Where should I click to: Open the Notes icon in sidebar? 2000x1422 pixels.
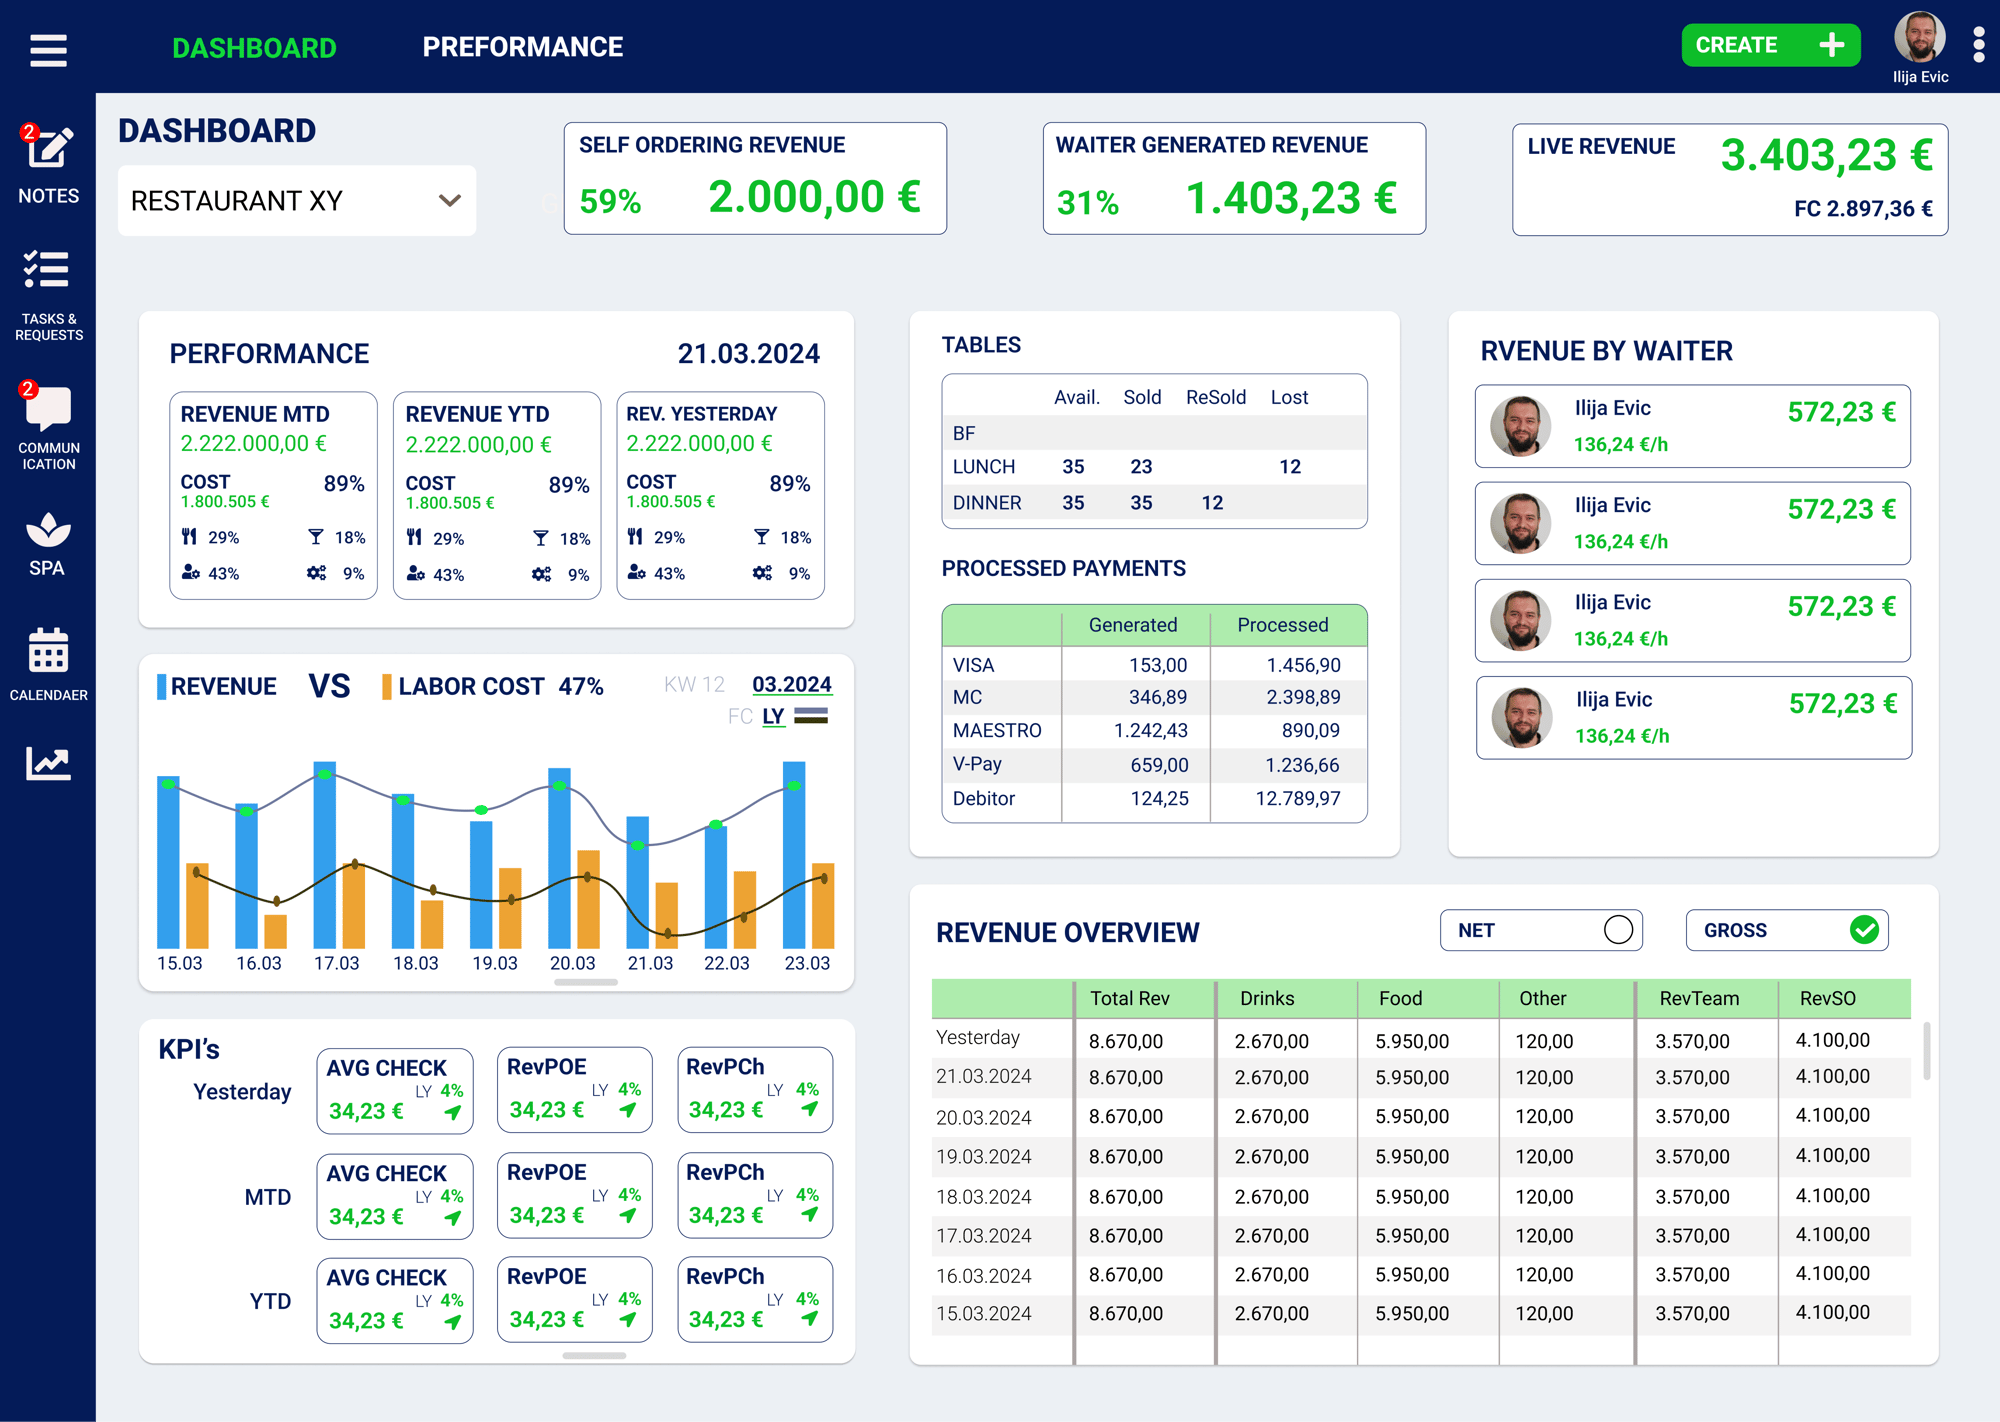click(x=49, y=149)
